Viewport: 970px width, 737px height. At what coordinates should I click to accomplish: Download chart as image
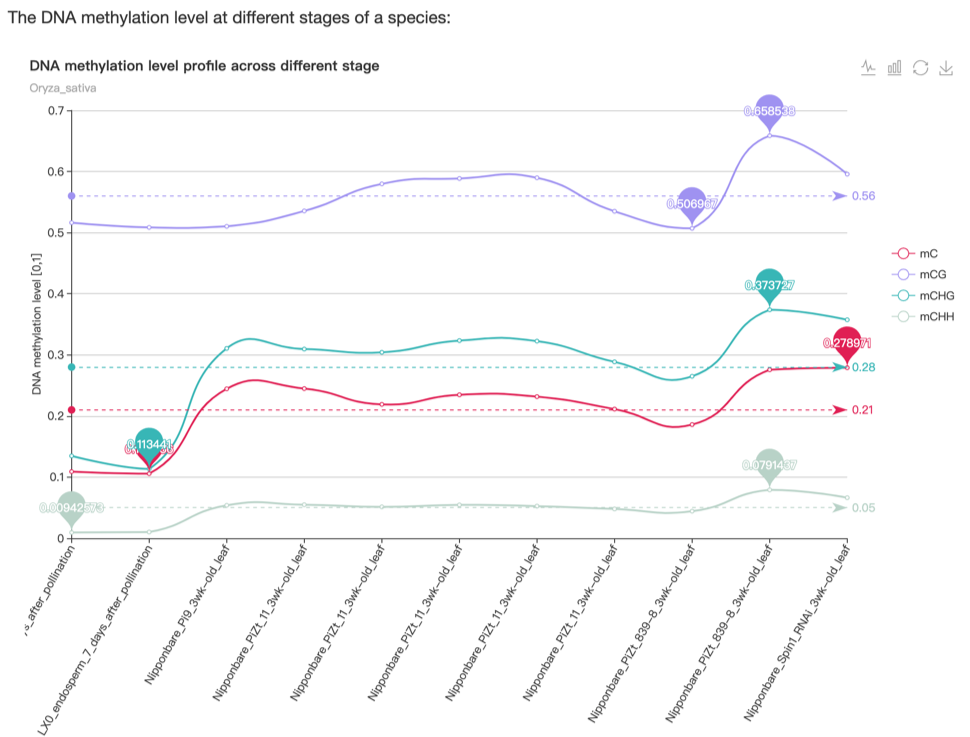[x=946, y=67]
